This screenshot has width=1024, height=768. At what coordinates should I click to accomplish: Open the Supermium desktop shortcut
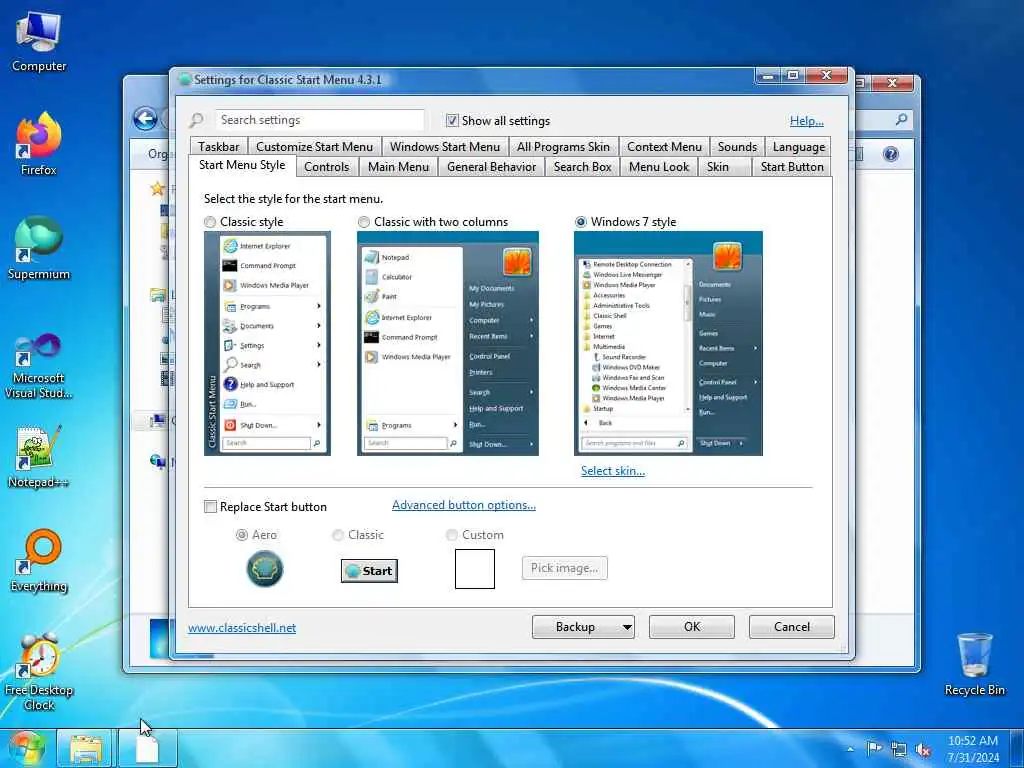pyautogui.click(x=39, y=248)
